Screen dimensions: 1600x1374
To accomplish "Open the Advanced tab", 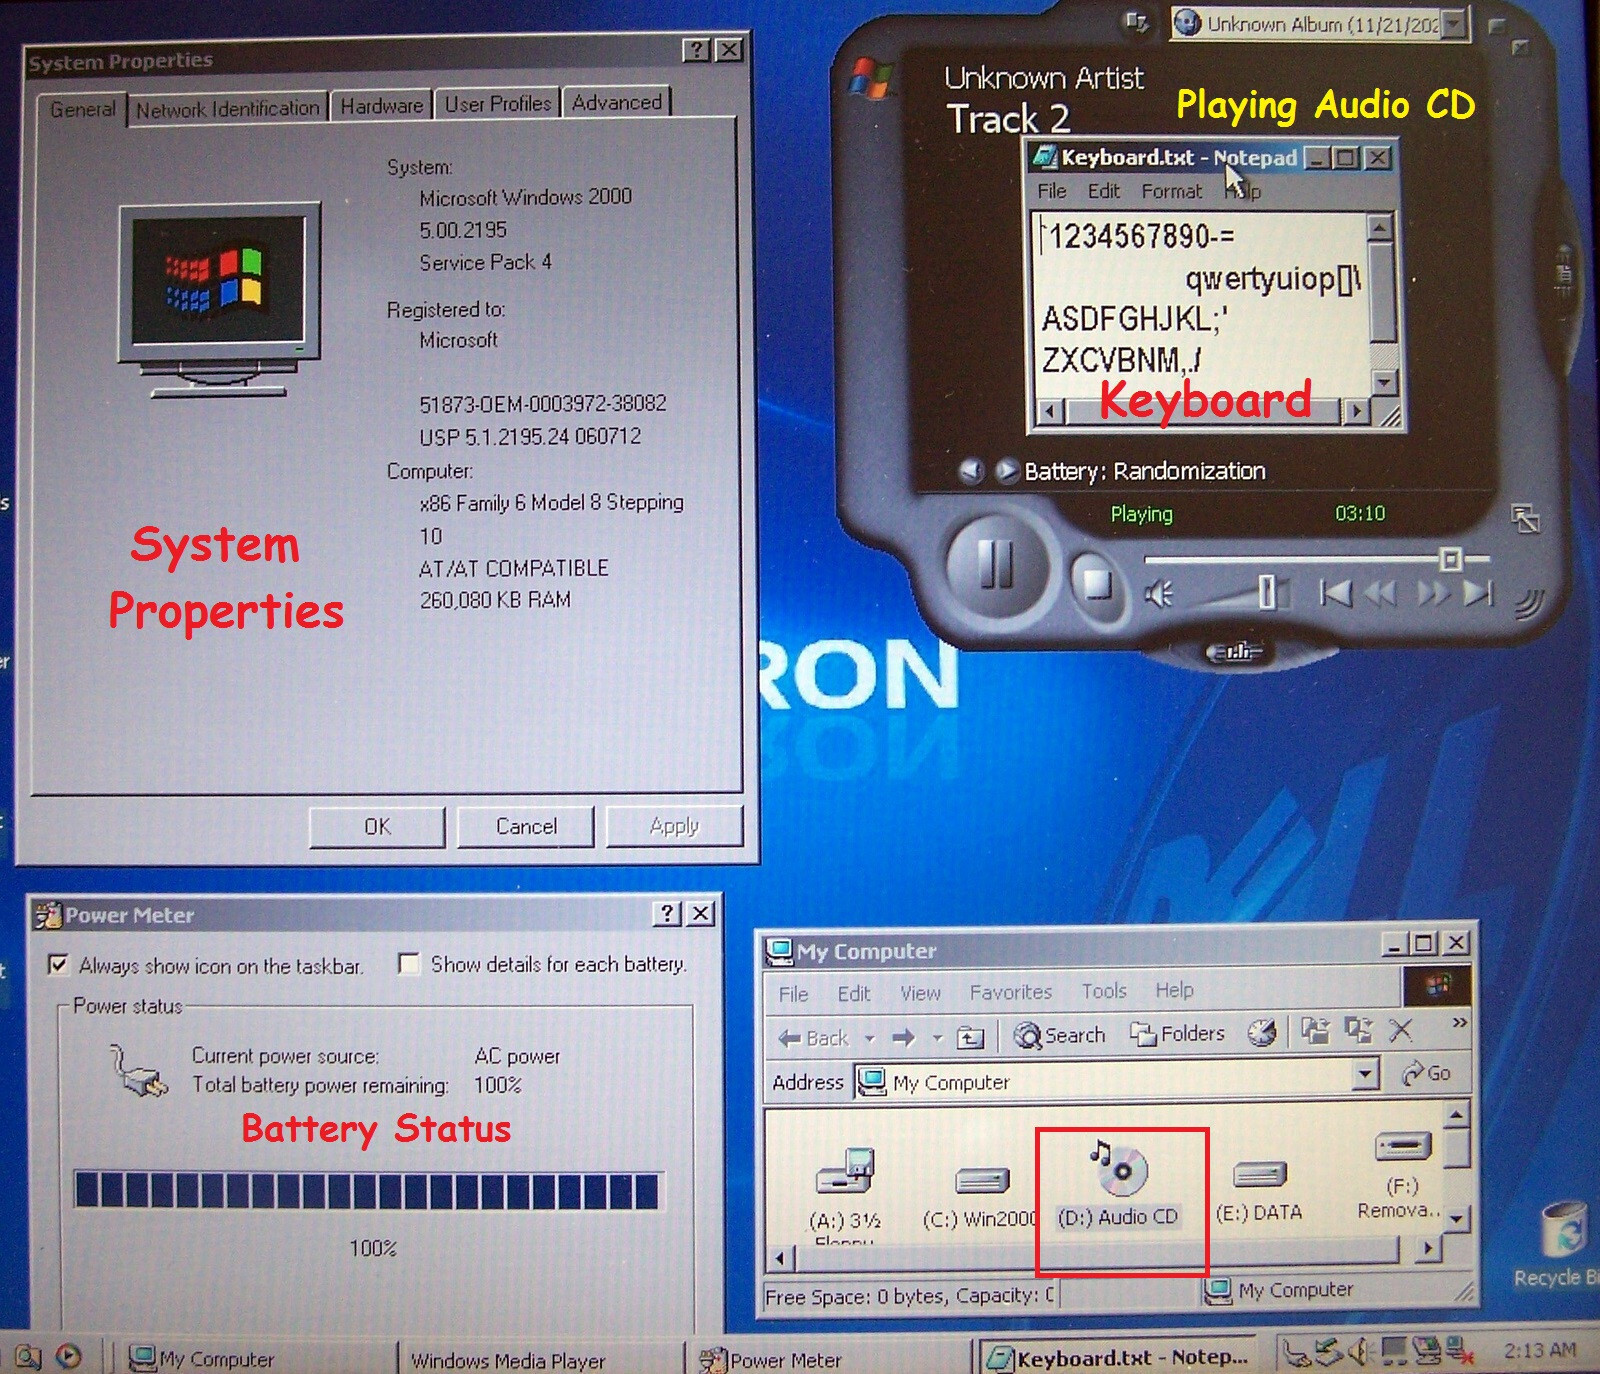I will point(617,102).
